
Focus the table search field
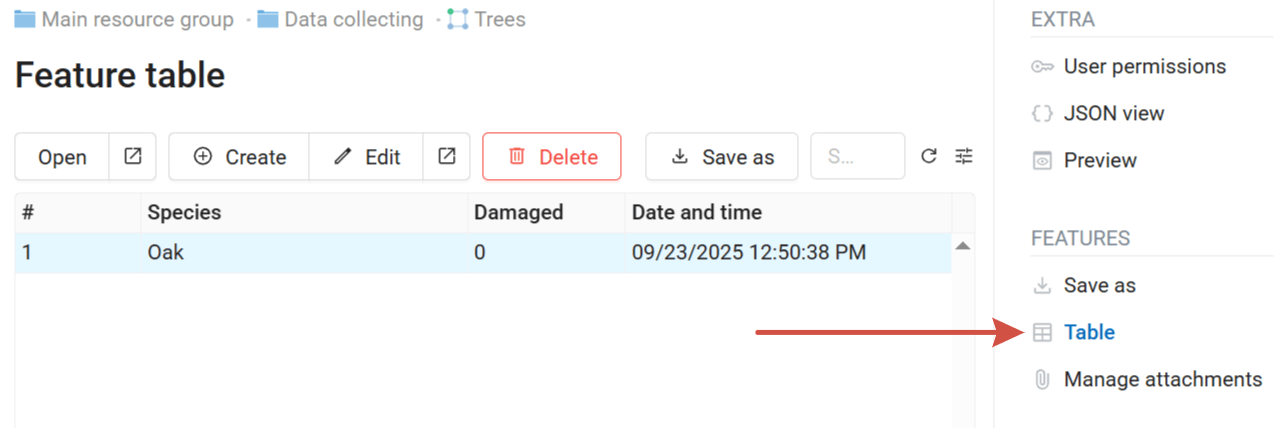(x=856, y=157)
